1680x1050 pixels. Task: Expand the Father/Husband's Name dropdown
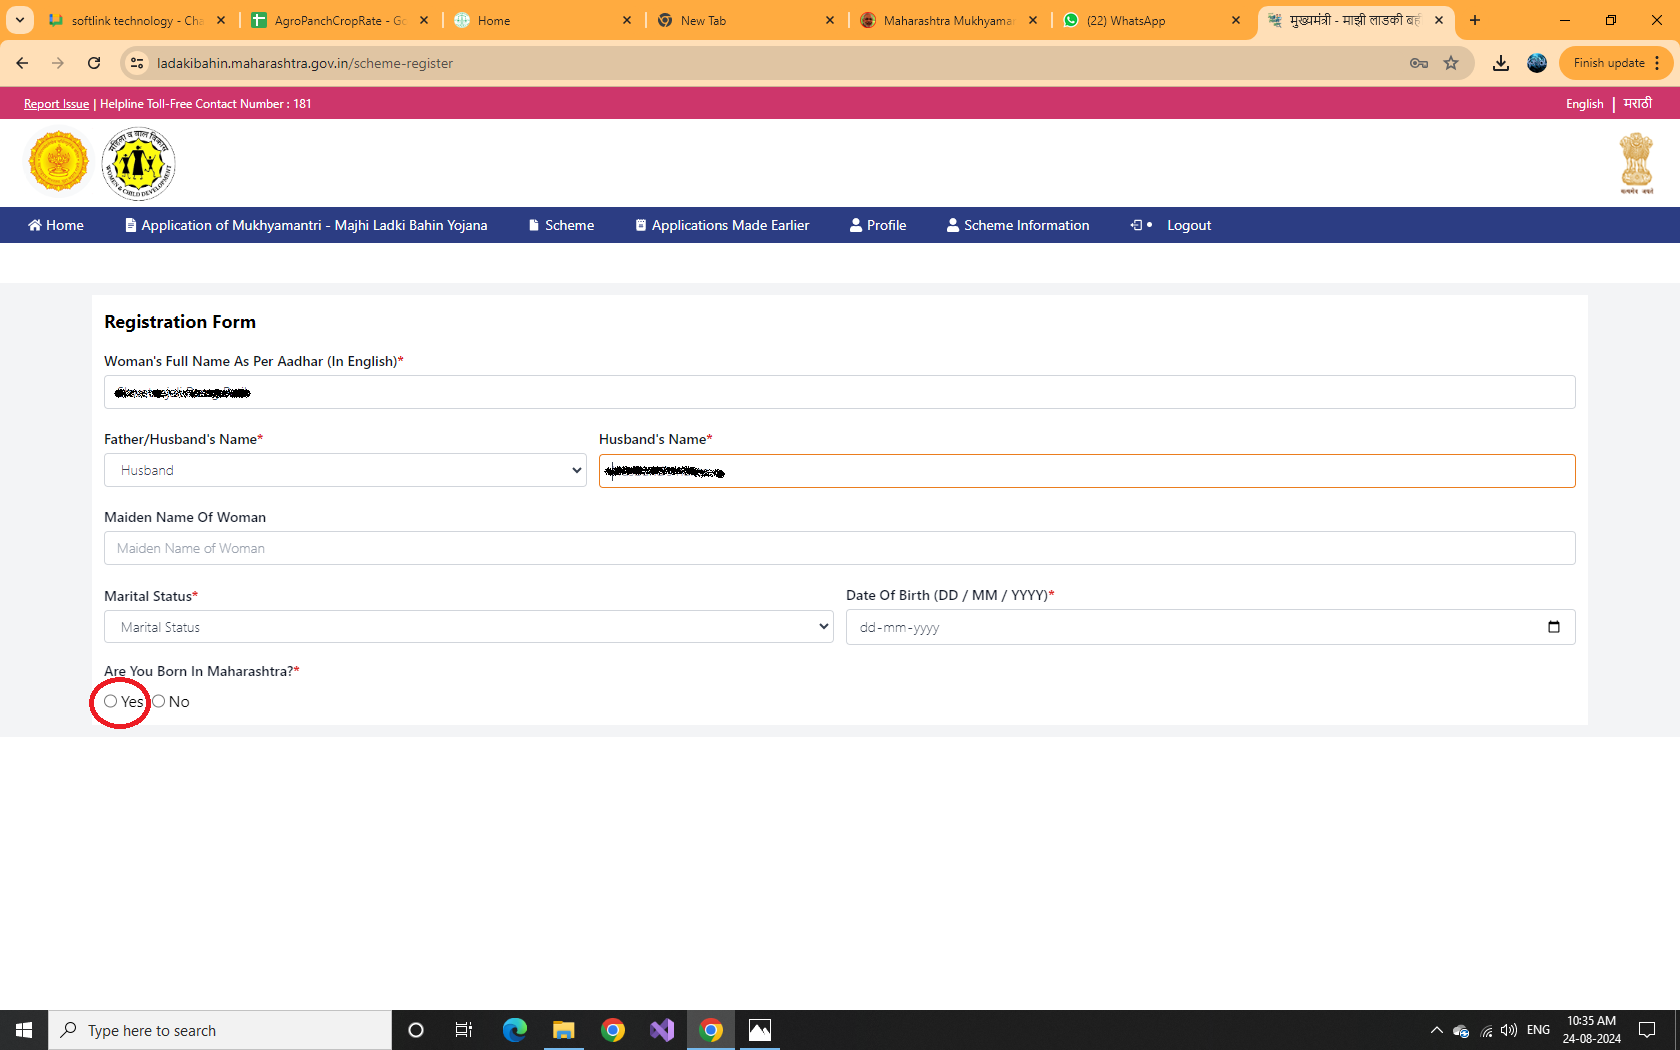click(x=344, y=470)
